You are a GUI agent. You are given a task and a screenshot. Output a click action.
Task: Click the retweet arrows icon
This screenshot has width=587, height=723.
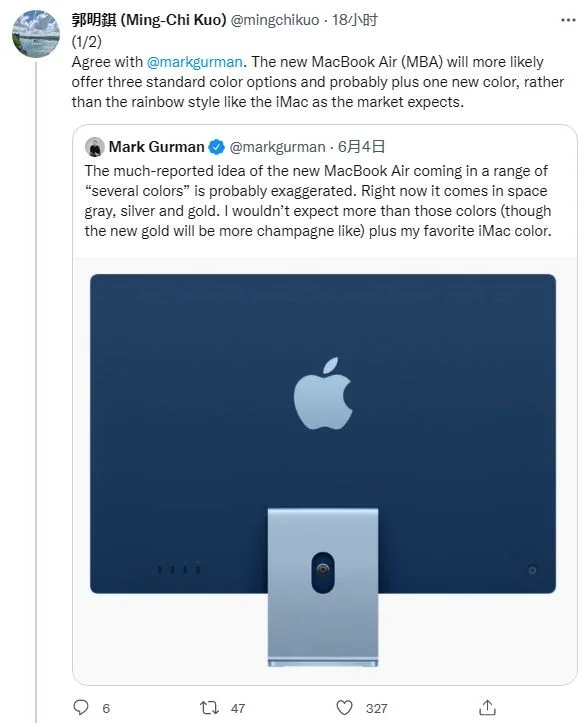click(209, 707)
